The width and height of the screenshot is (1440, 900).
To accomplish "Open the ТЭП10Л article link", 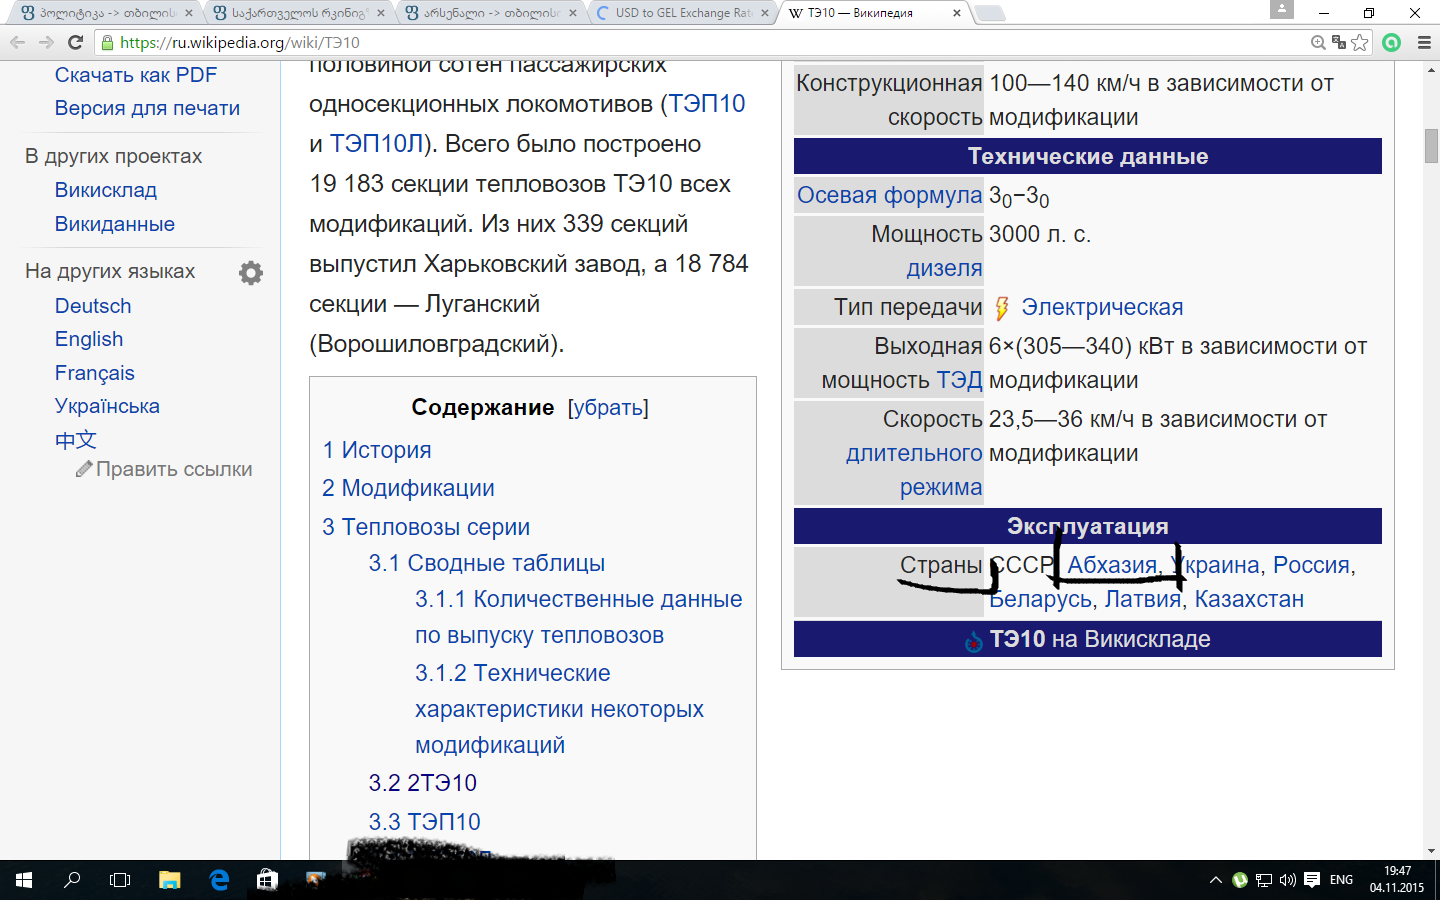I will click(377, 144).
